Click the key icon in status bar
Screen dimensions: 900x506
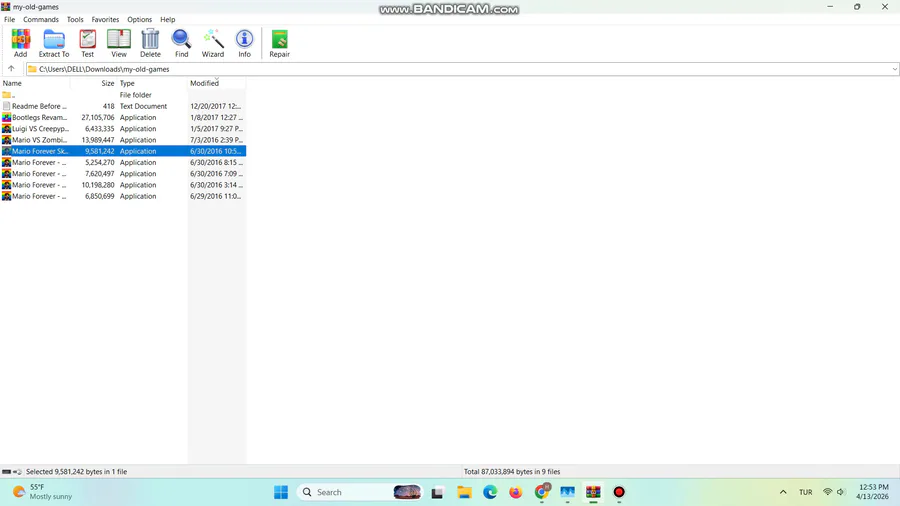[x=18, y=472]
